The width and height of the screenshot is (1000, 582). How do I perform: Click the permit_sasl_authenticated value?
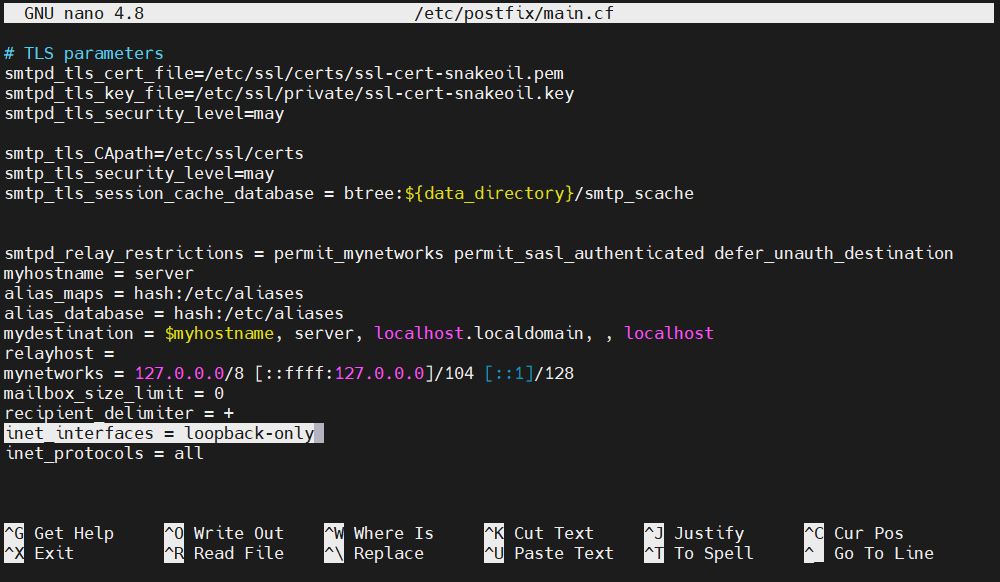pyautogui.click(x=579, y=253)
